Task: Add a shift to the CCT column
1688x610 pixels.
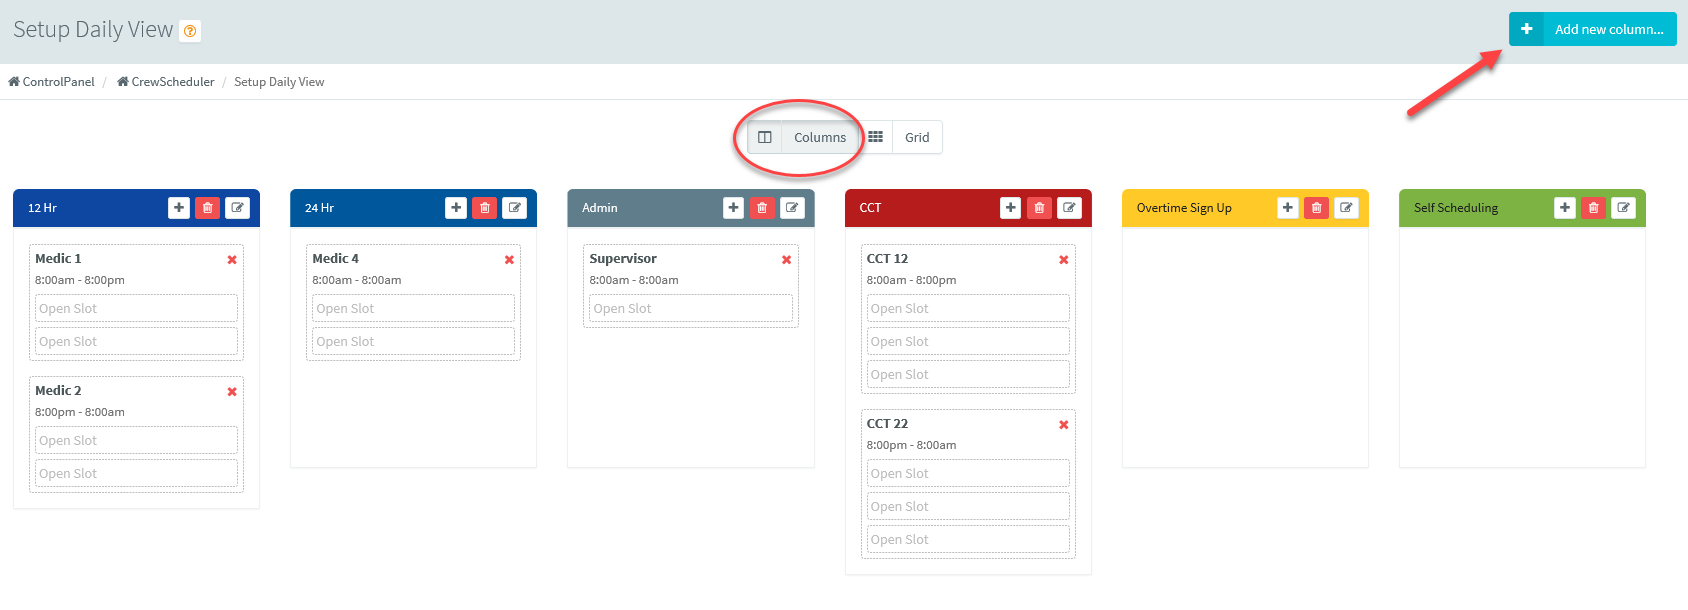Action: click(x=1011, y=207)
